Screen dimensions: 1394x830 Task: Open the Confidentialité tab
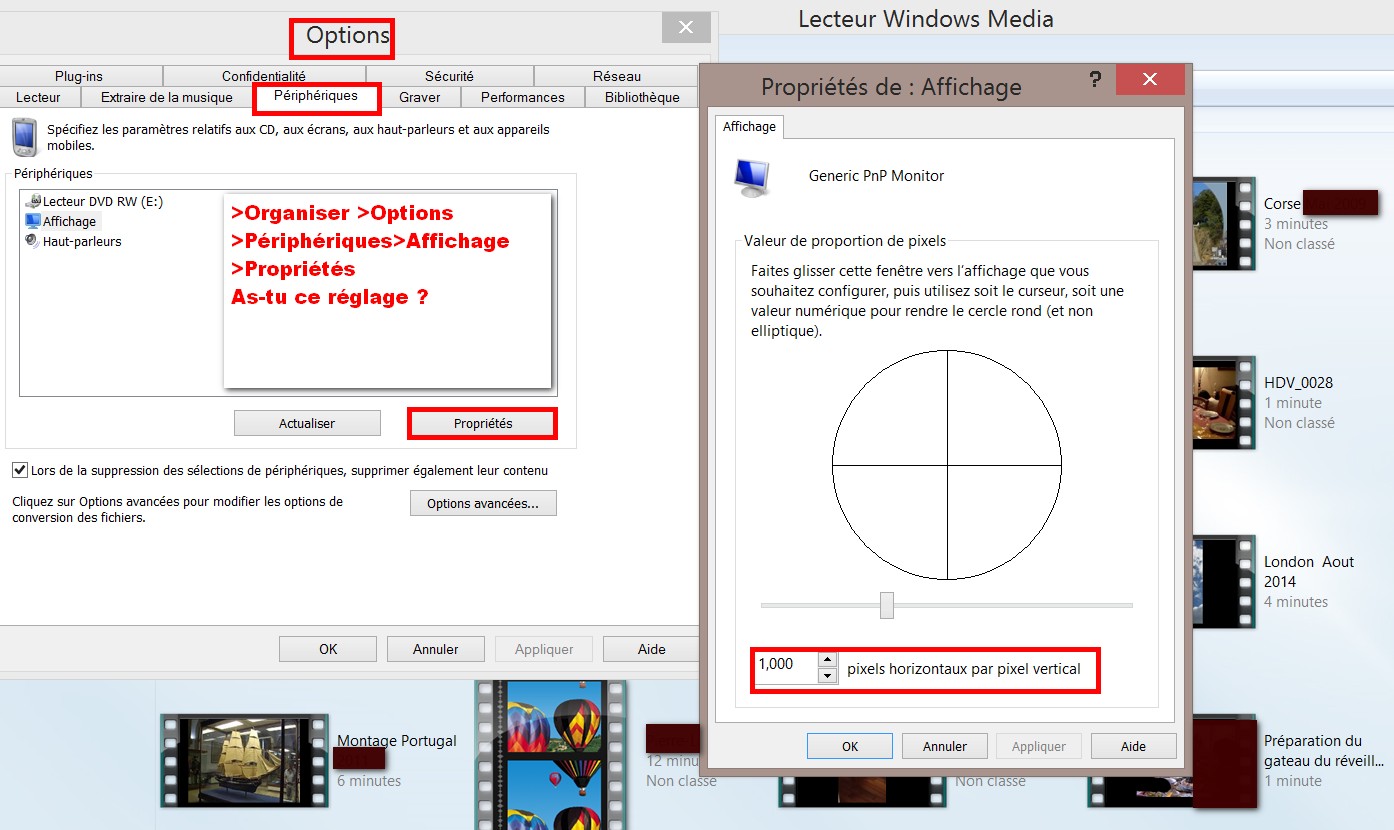pos(264,76)
